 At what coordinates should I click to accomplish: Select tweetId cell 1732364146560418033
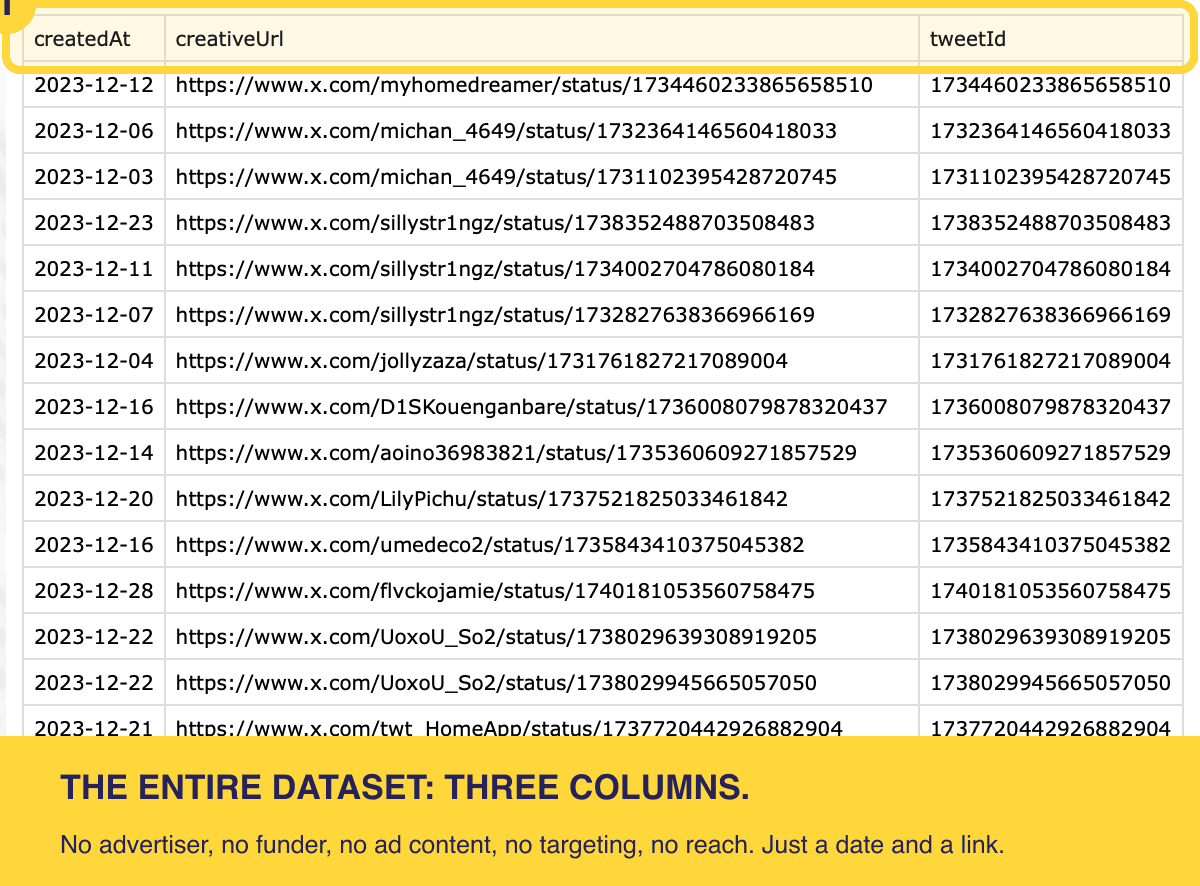1051,131
